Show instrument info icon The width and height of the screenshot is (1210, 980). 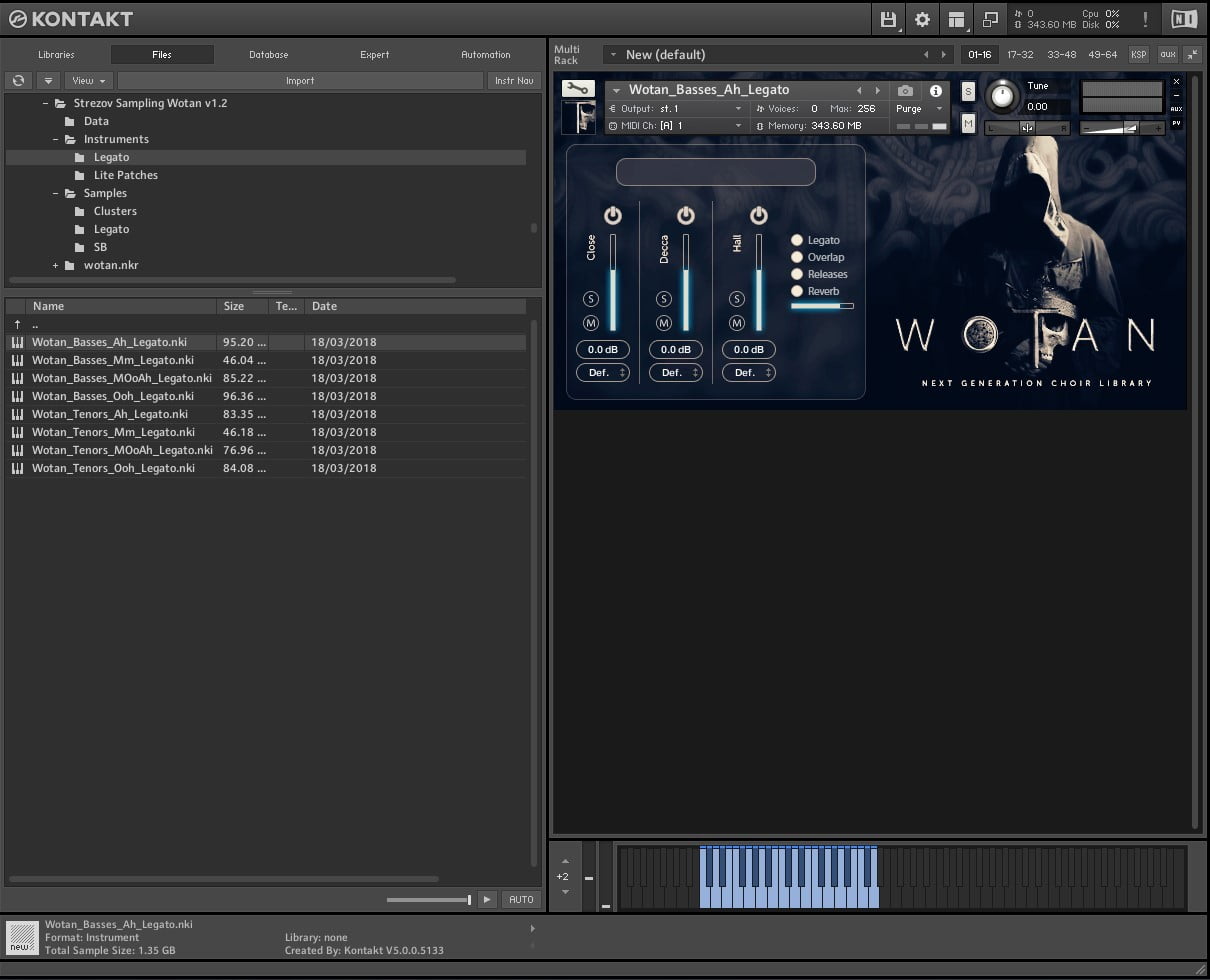click(x=936, y=91)
